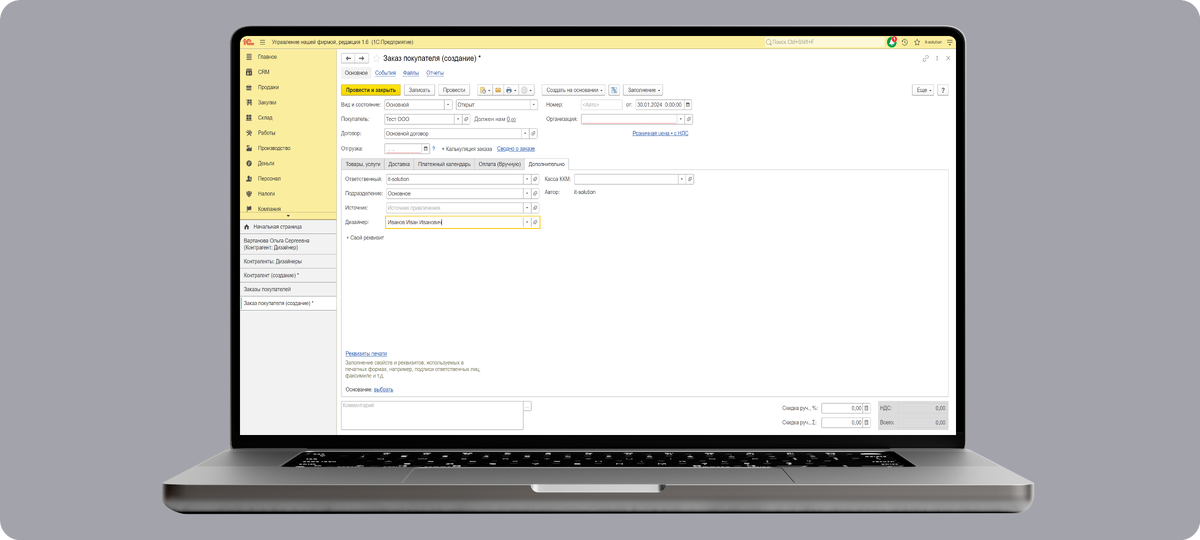Open calculator for Скидка руч., %
The width and height of the screenshot is (1200, 540).
pyautogui.click(x=868, y=408)
